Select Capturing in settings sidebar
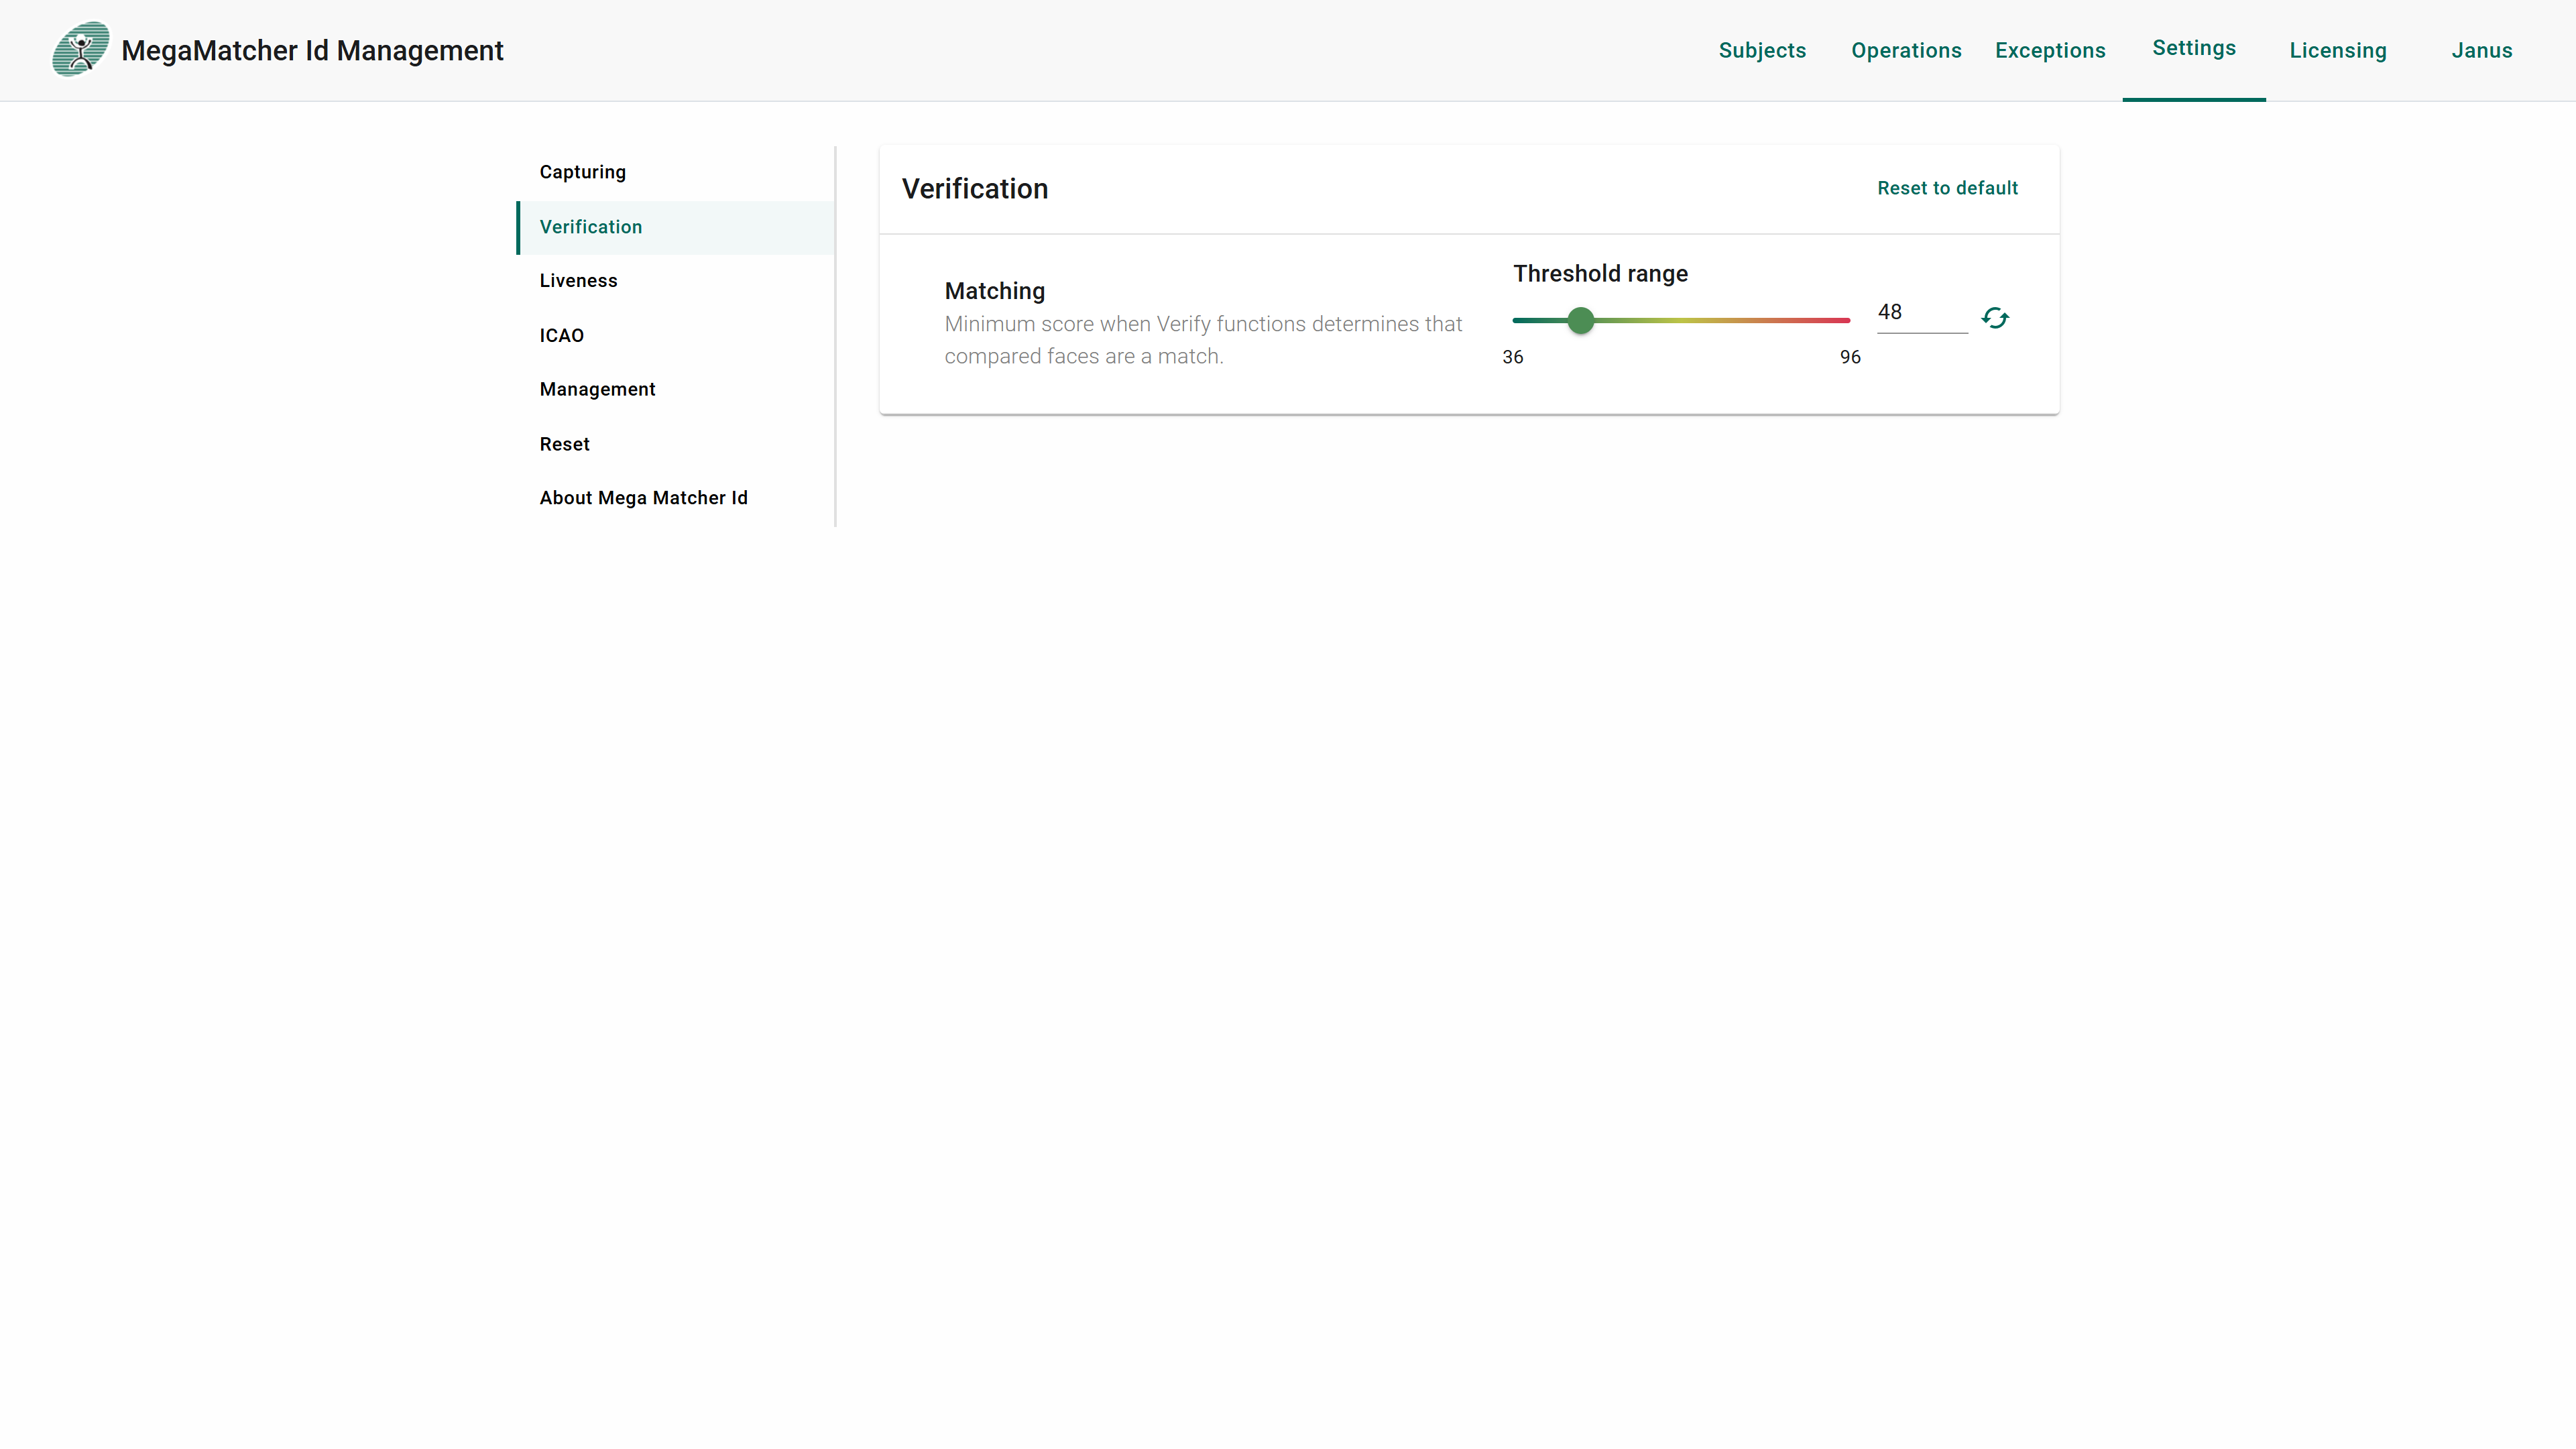The image size is (2576, 1449). coord(676,172)
